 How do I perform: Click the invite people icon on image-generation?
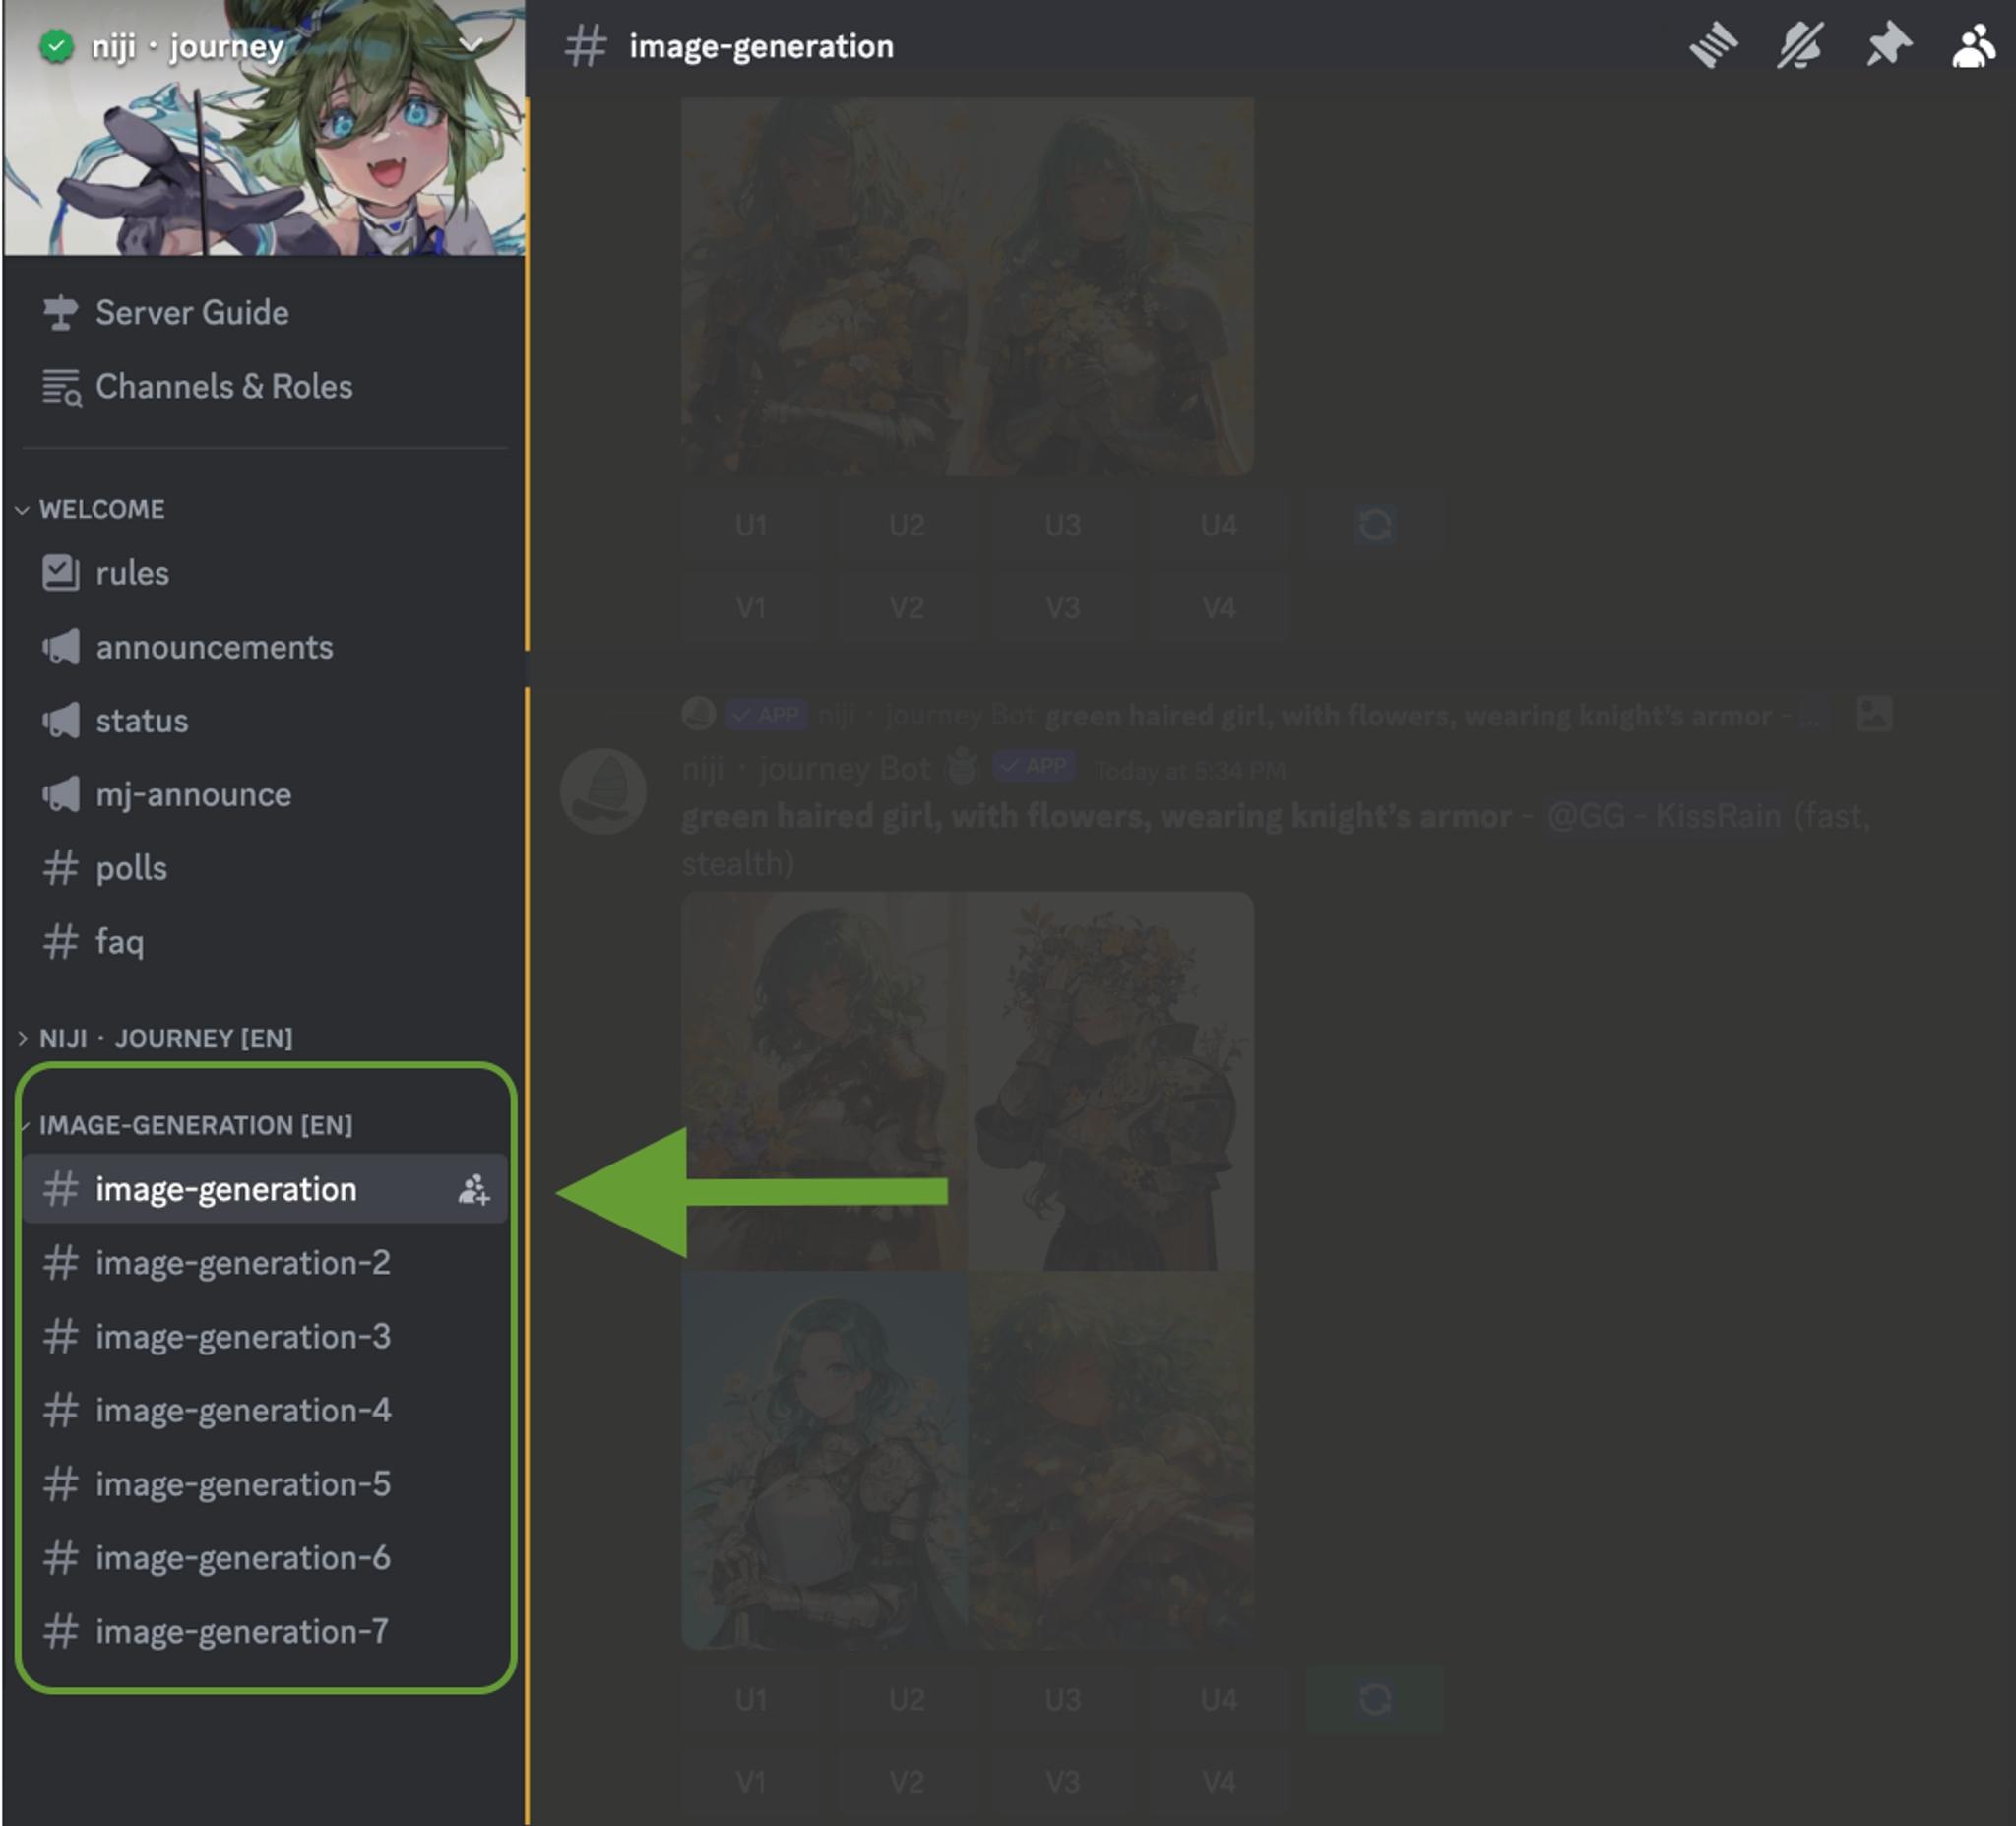click(x=473, y=1190)
